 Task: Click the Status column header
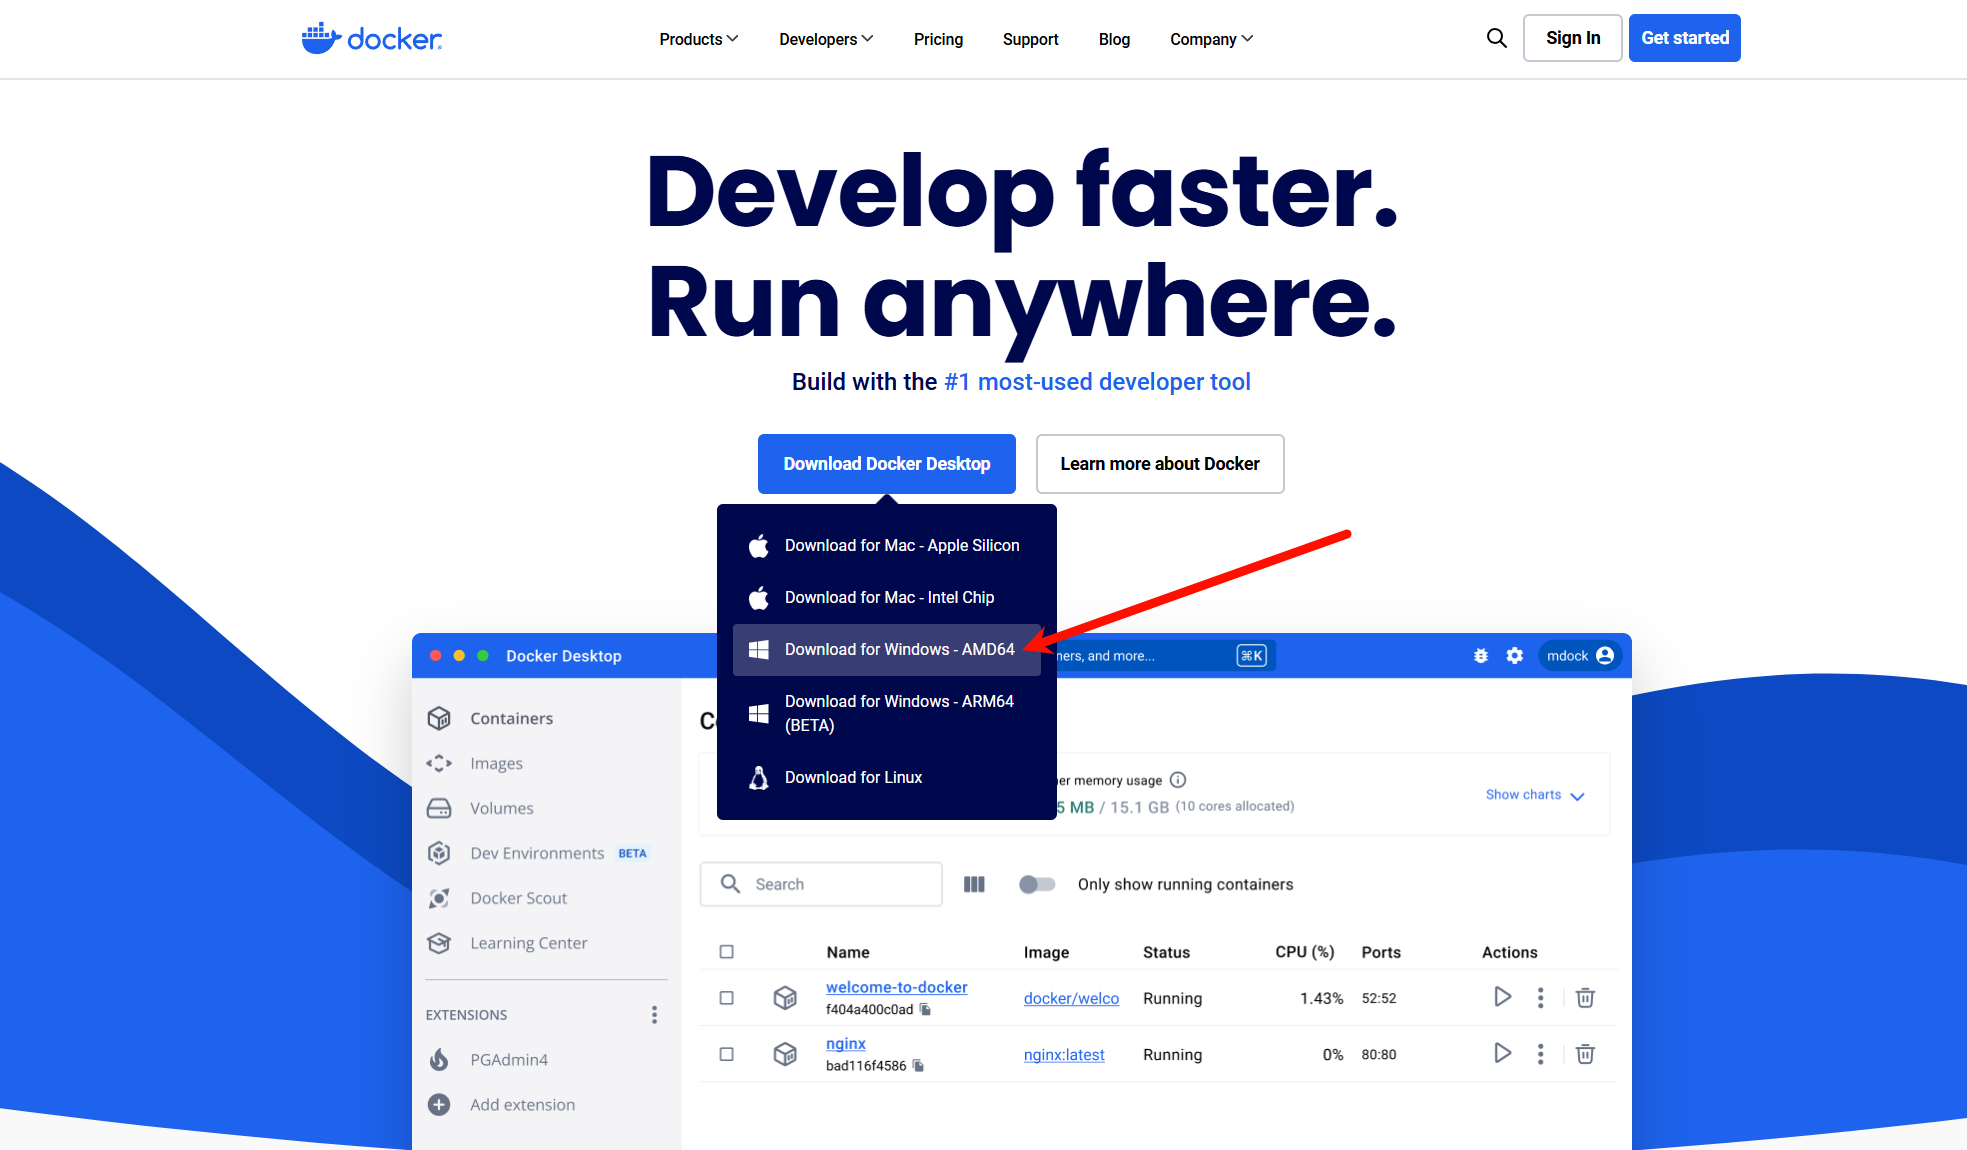1166,952
